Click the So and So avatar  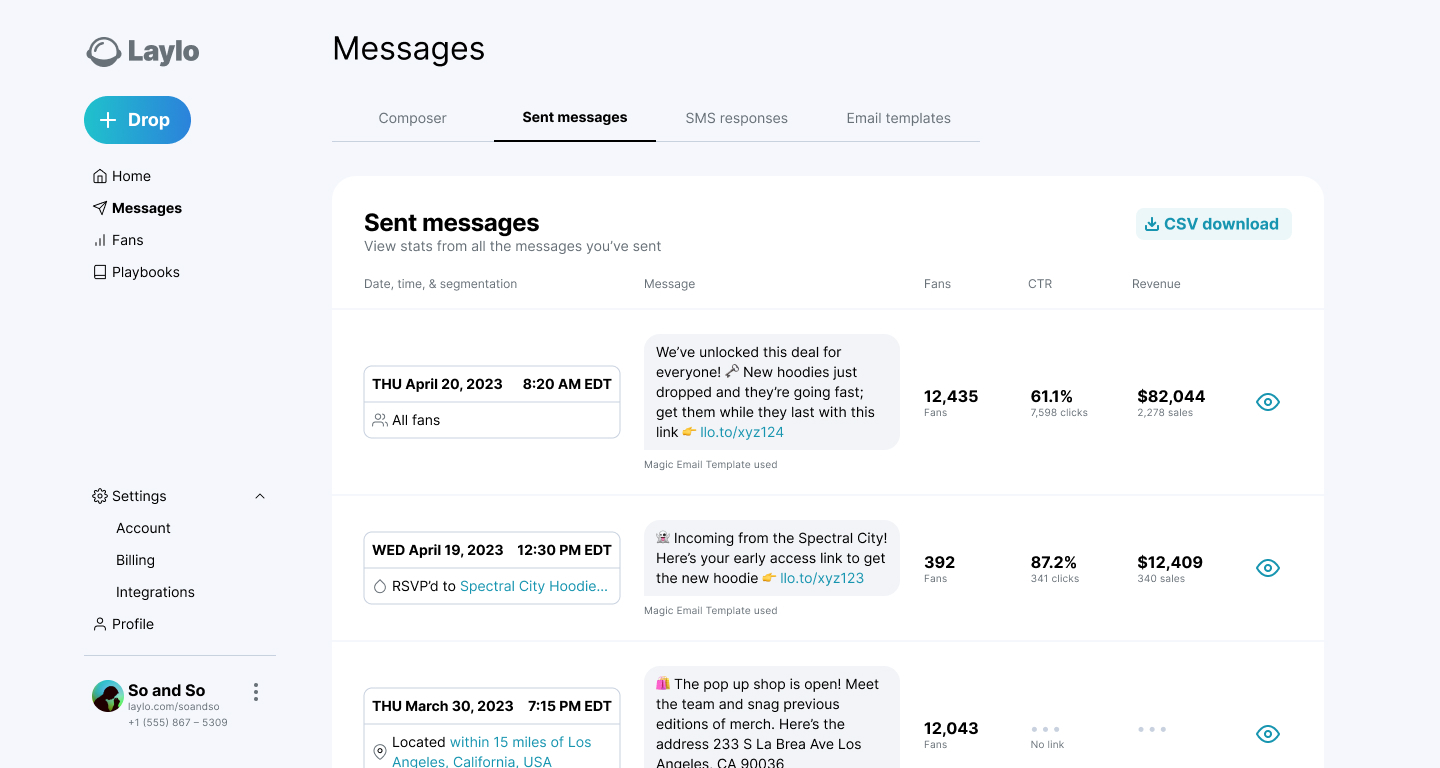coord(107,696)
